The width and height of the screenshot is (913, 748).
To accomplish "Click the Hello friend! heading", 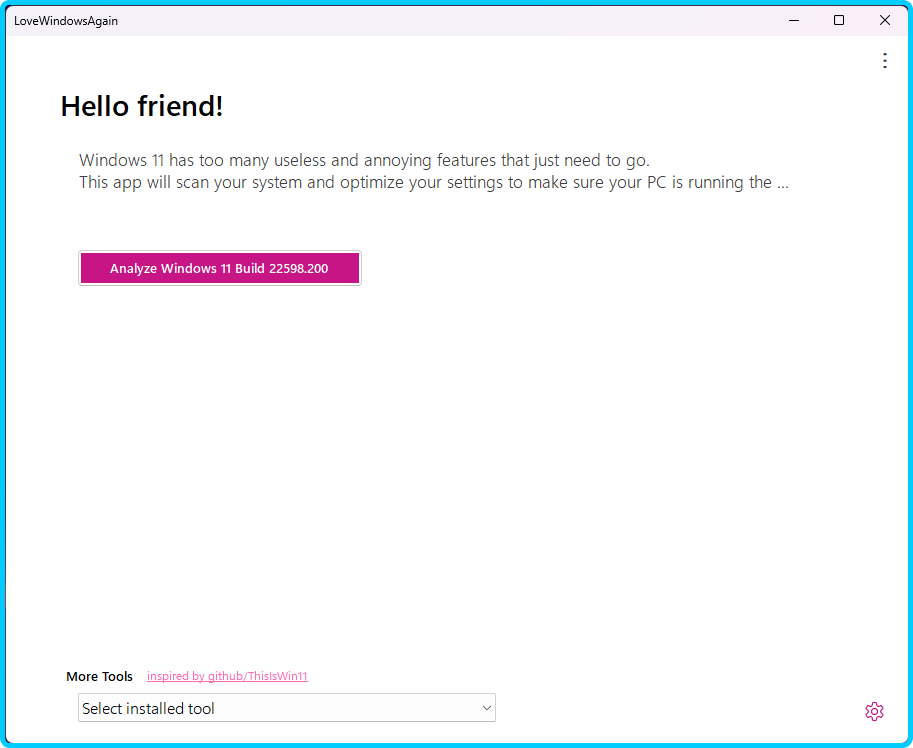I will (142, 106).
